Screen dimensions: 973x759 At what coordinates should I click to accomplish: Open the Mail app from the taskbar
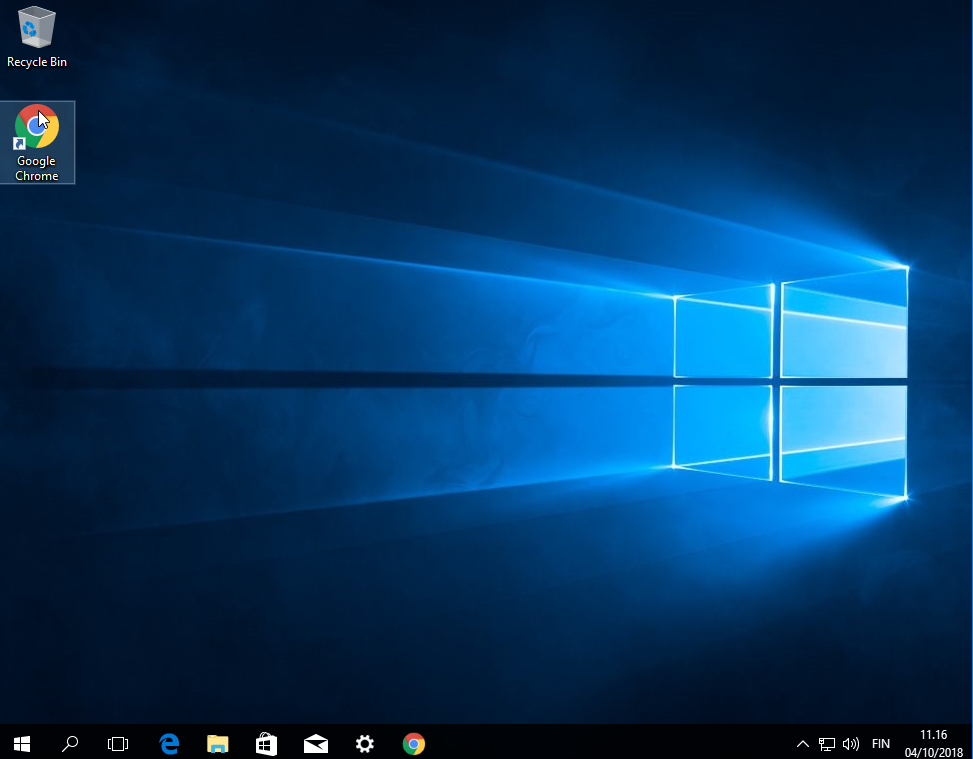(x=315, y=743)
